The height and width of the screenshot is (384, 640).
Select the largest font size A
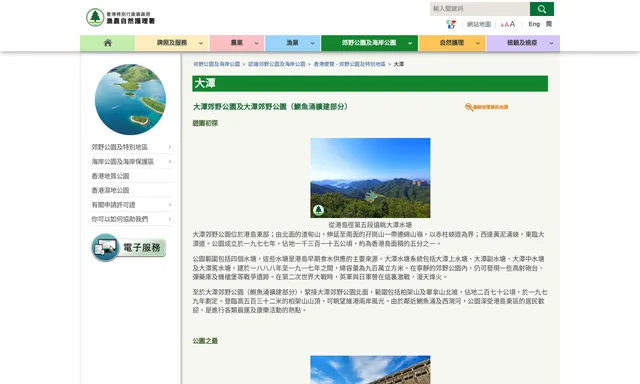(512, 24)
